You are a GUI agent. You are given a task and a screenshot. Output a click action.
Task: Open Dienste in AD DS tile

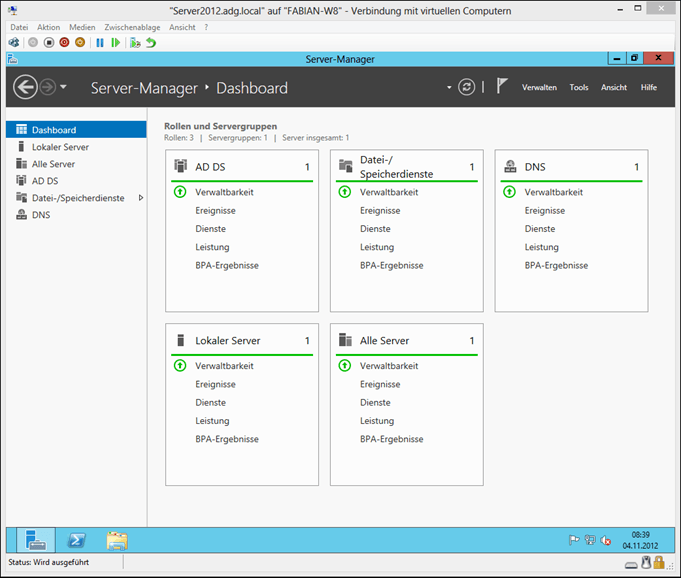(211, 229)
